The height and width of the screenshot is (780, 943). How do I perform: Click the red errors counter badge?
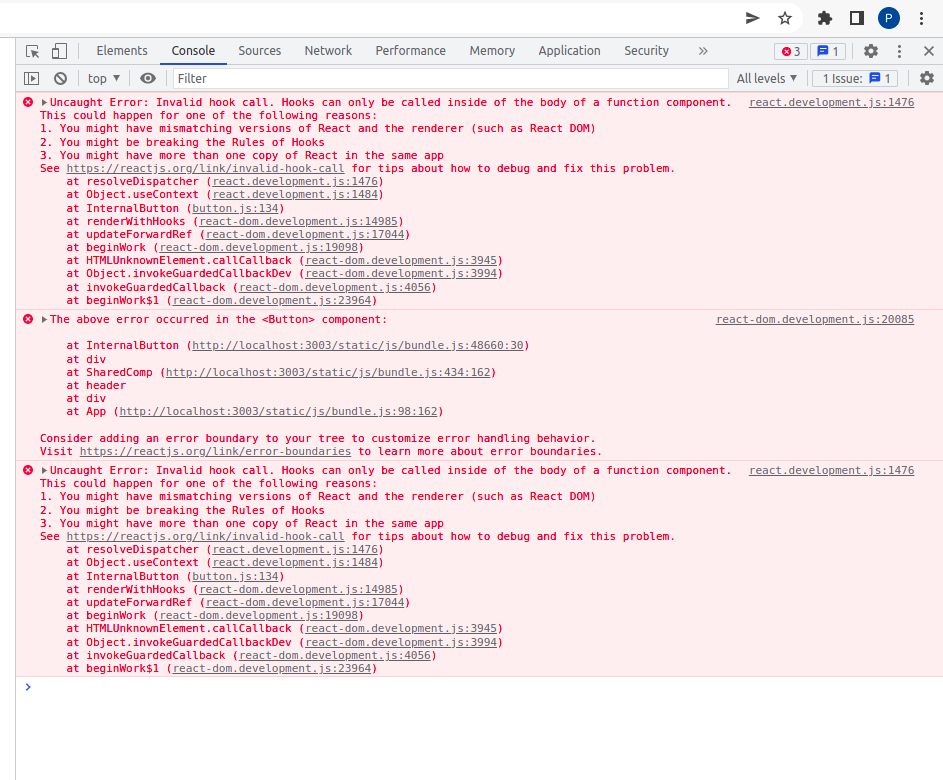(790, 51)
